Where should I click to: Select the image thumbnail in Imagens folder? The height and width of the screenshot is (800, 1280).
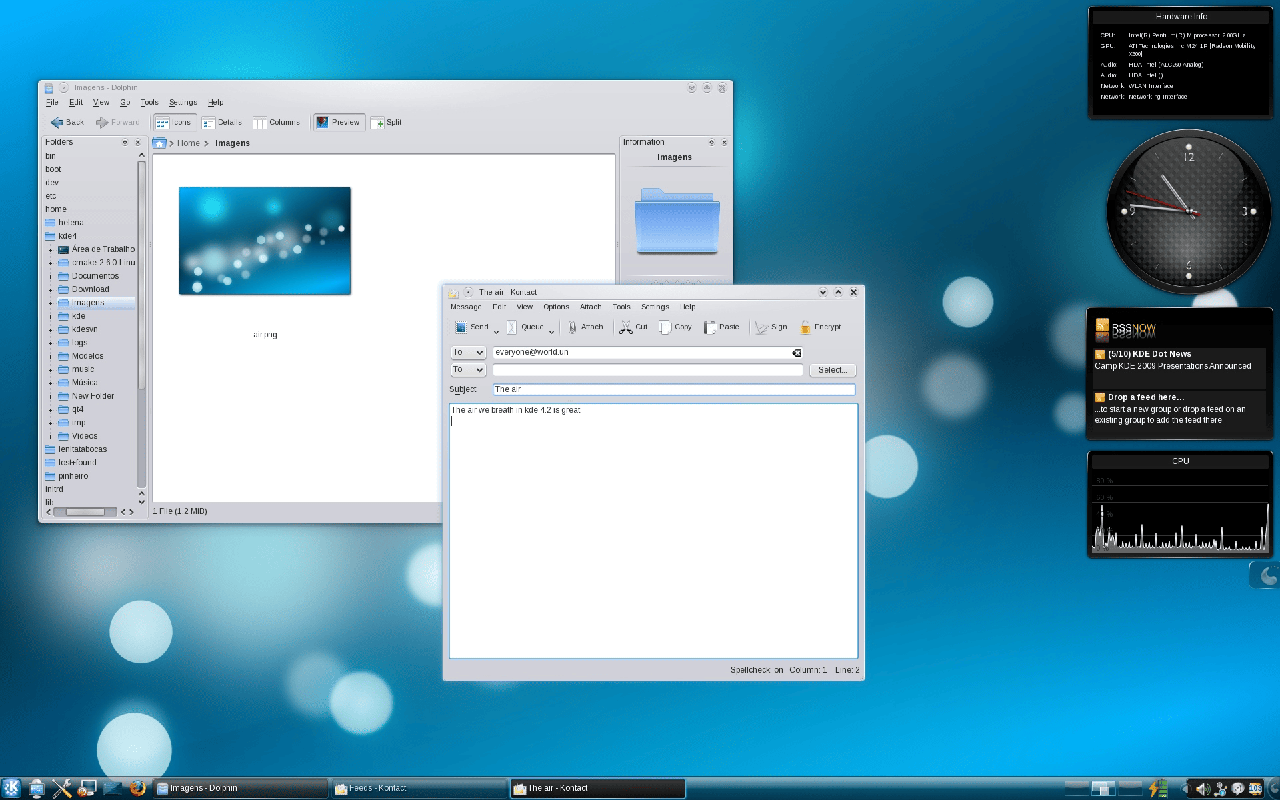point(265,240)
